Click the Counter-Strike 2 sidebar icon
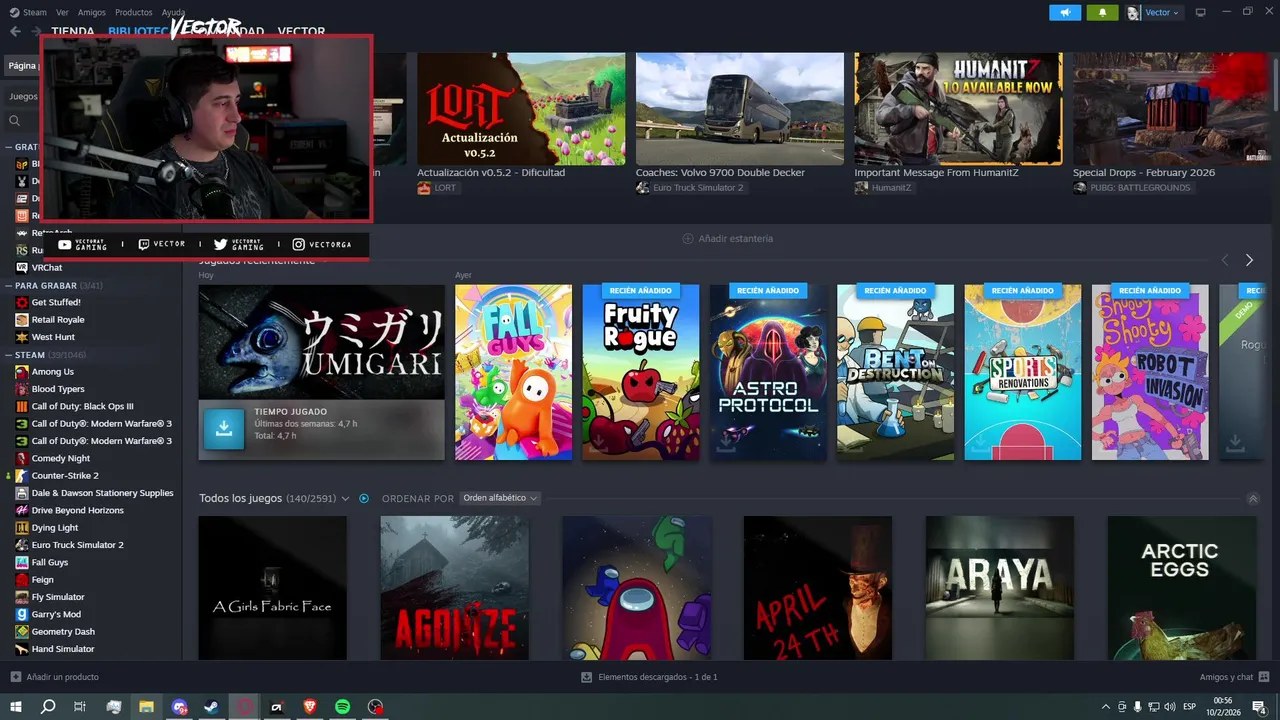1280x720 pixels. point(22,476)
